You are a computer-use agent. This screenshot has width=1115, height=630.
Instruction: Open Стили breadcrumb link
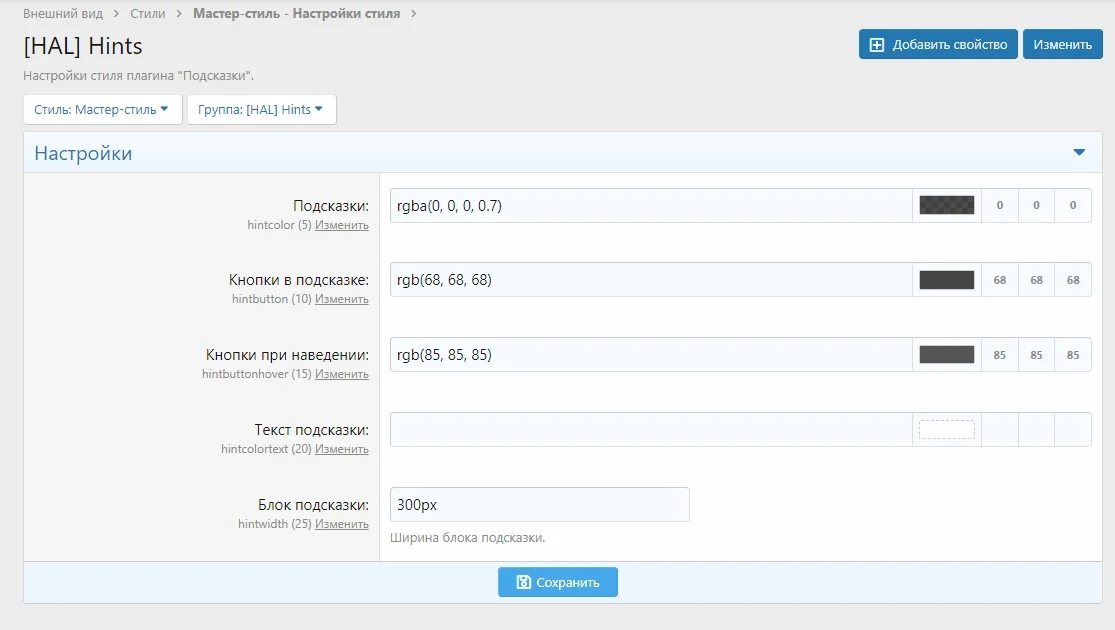pyautogui.click(x=148, y=14)
